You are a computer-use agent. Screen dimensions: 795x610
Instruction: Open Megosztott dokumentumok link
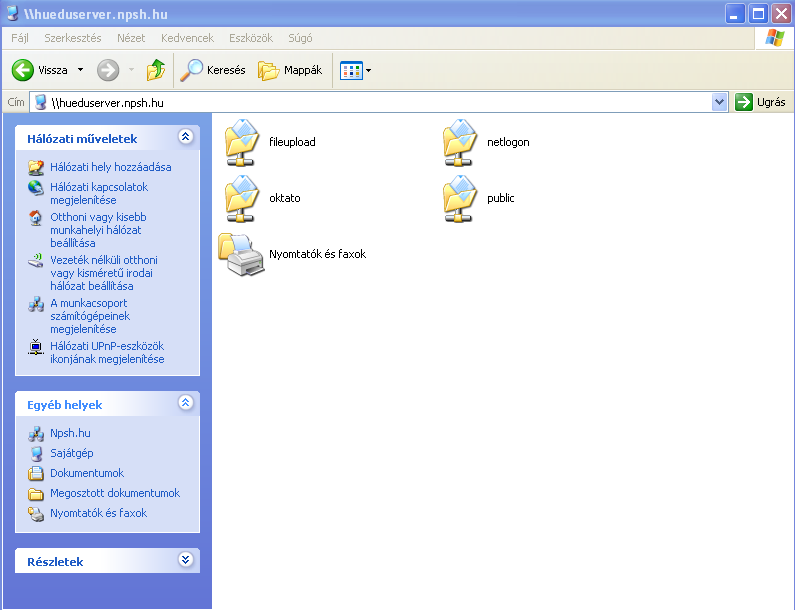[115, 493]
